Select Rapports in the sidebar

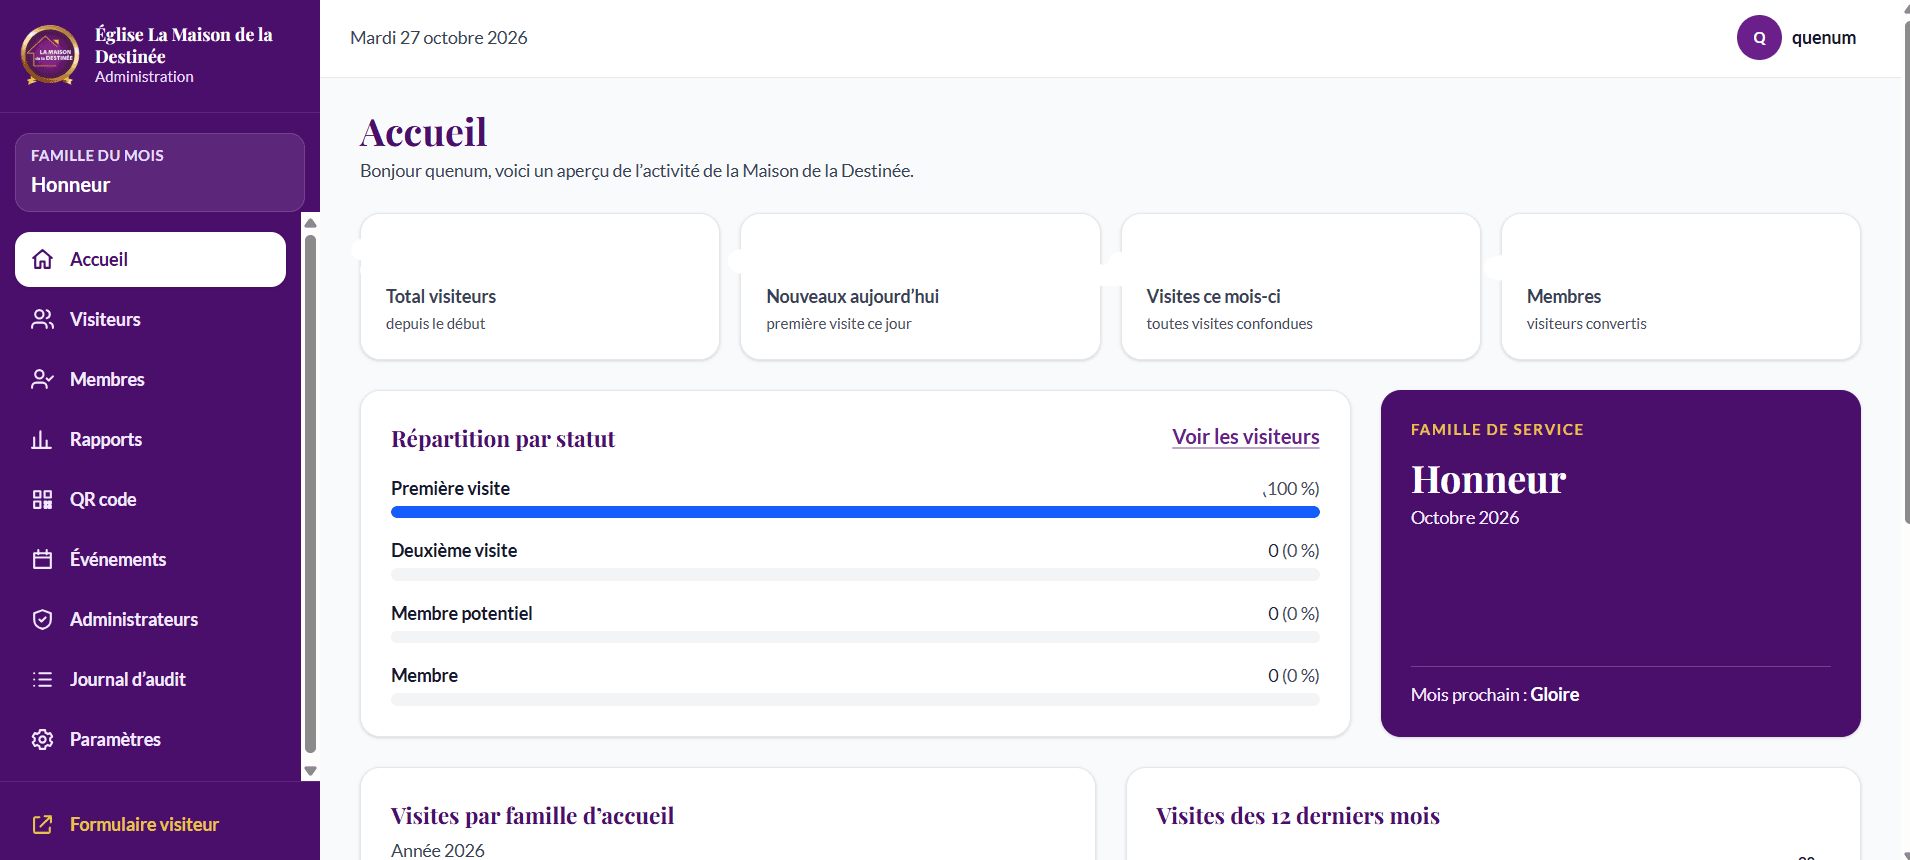coord(150,440)
